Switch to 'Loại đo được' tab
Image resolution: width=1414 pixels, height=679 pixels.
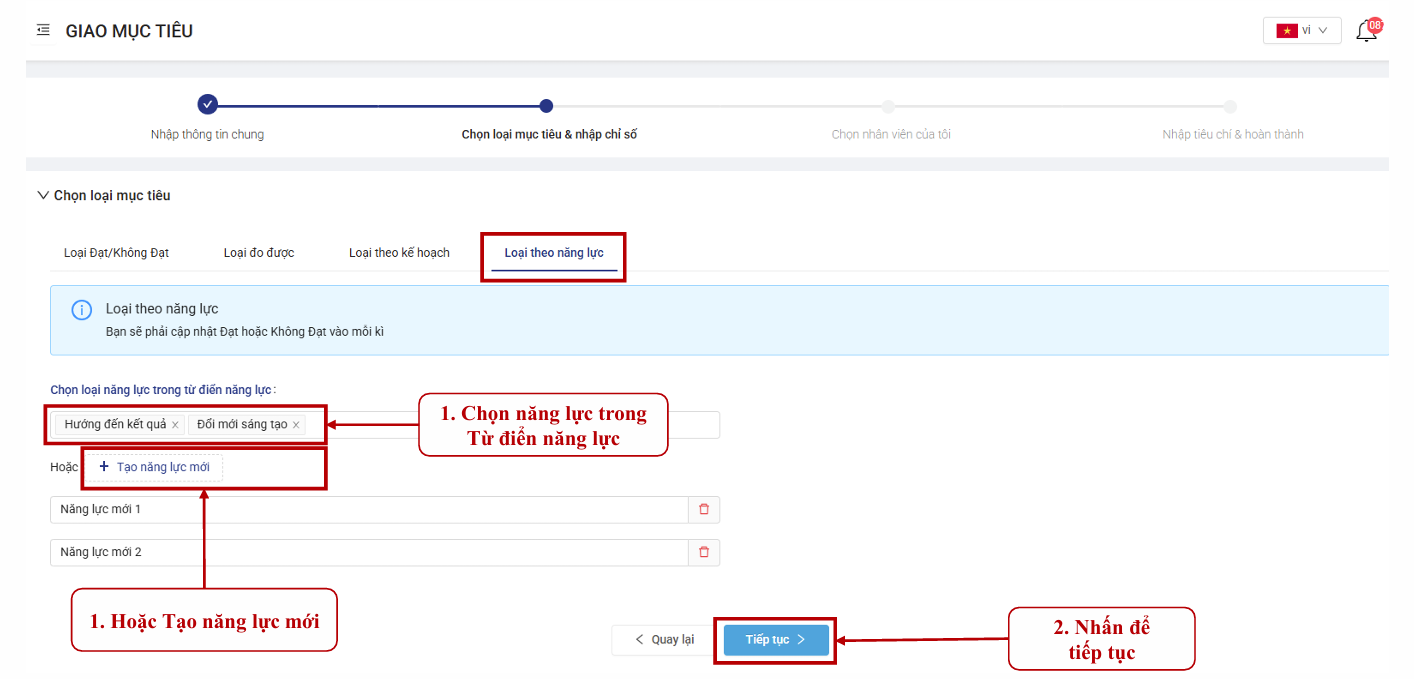point(259,253)
